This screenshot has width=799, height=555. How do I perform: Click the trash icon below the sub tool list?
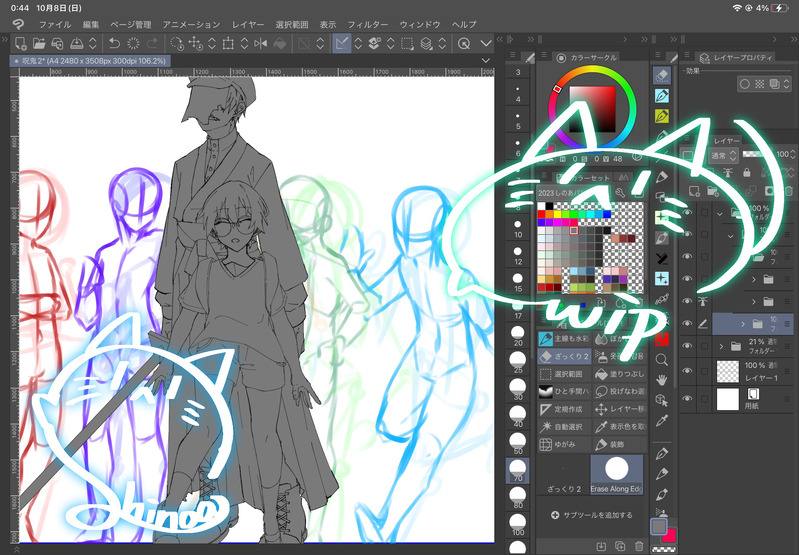click(x=638, y=546)
